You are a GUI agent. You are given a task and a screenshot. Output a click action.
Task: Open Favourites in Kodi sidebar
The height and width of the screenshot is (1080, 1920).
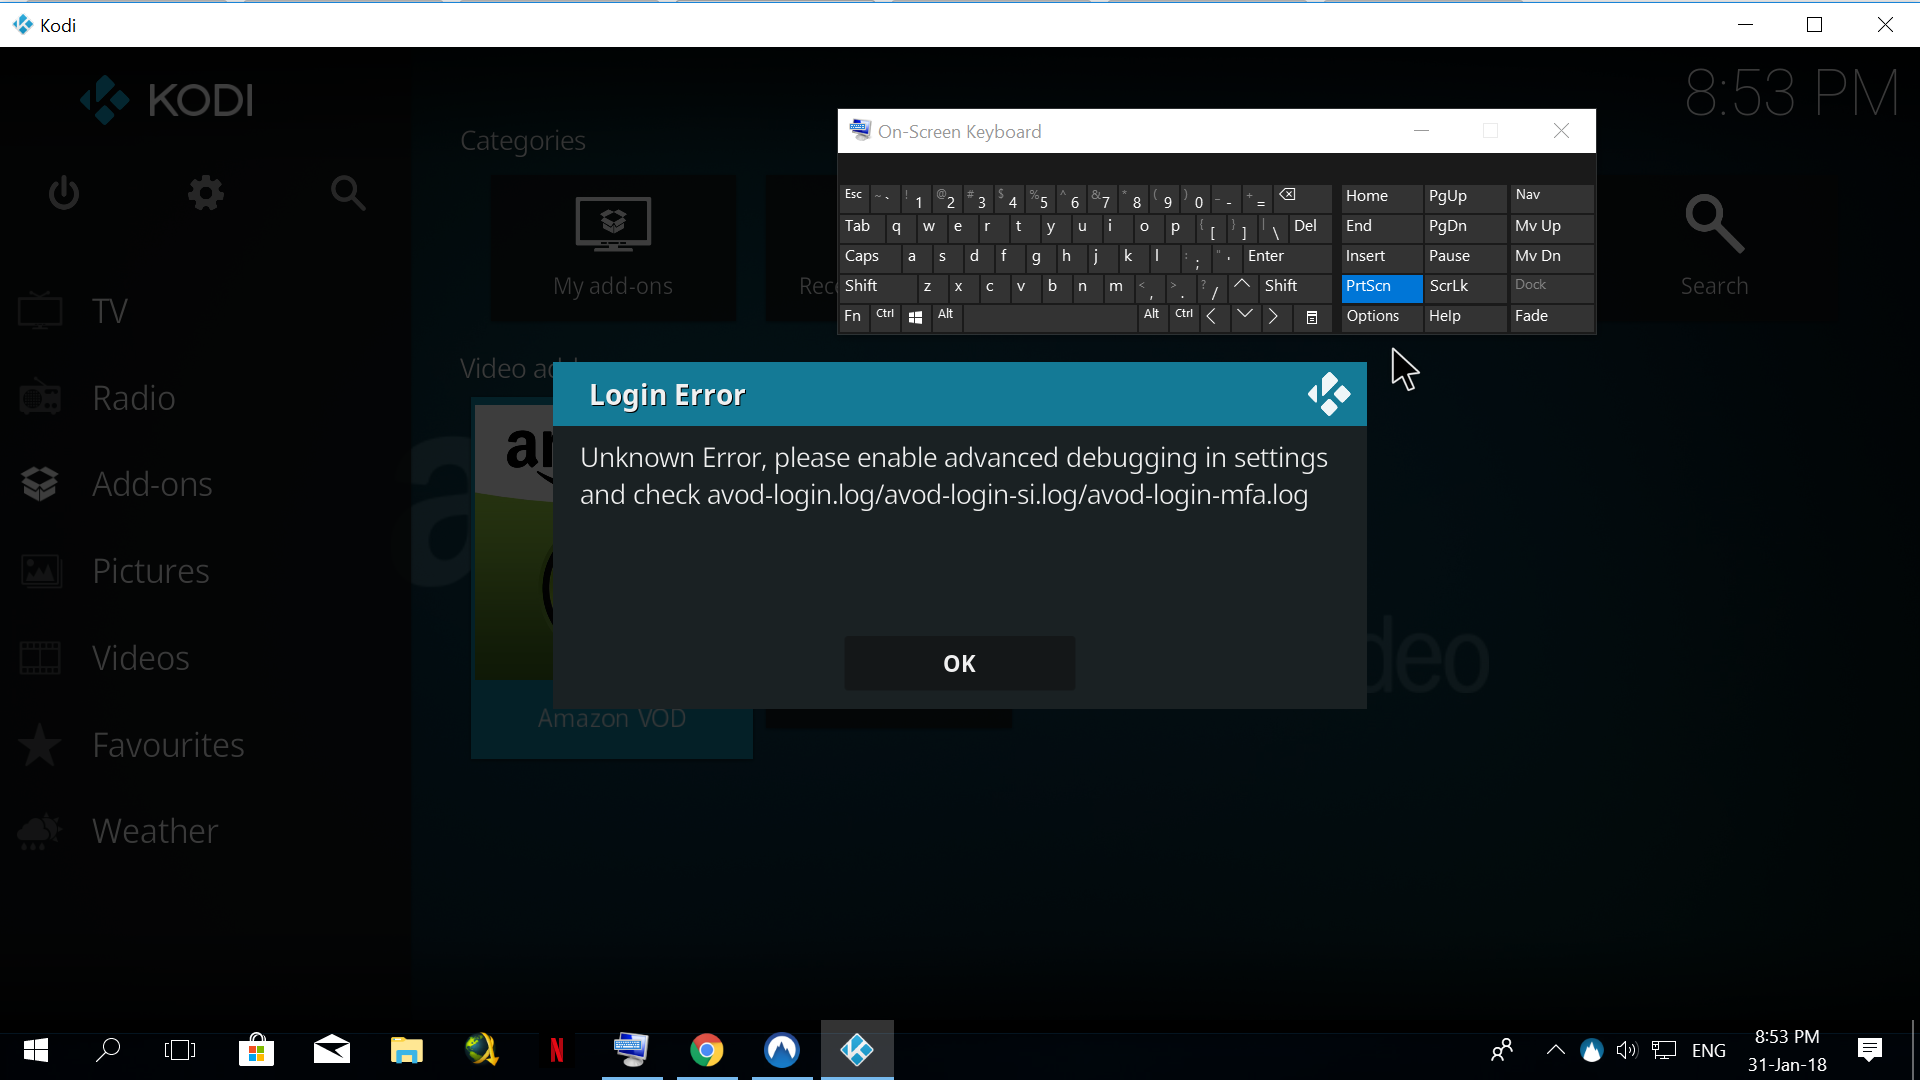168,745
